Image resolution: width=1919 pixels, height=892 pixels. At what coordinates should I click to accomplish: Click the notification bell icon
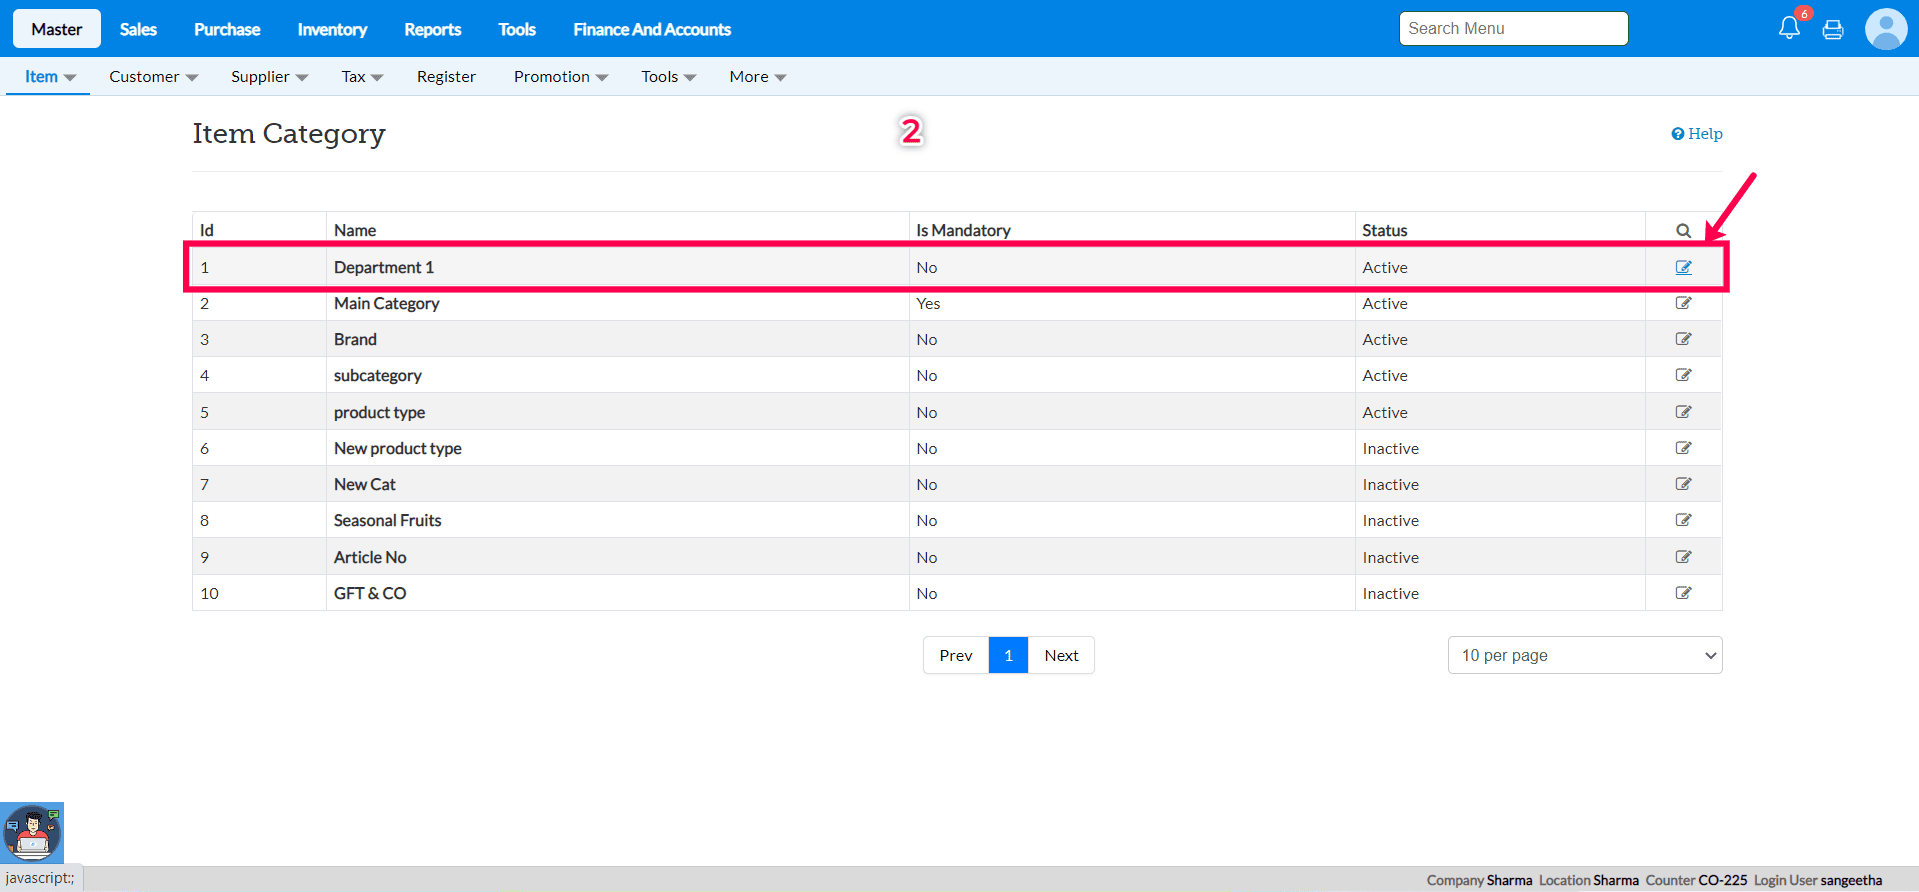pyautogui.click(x=1789, y=28)
